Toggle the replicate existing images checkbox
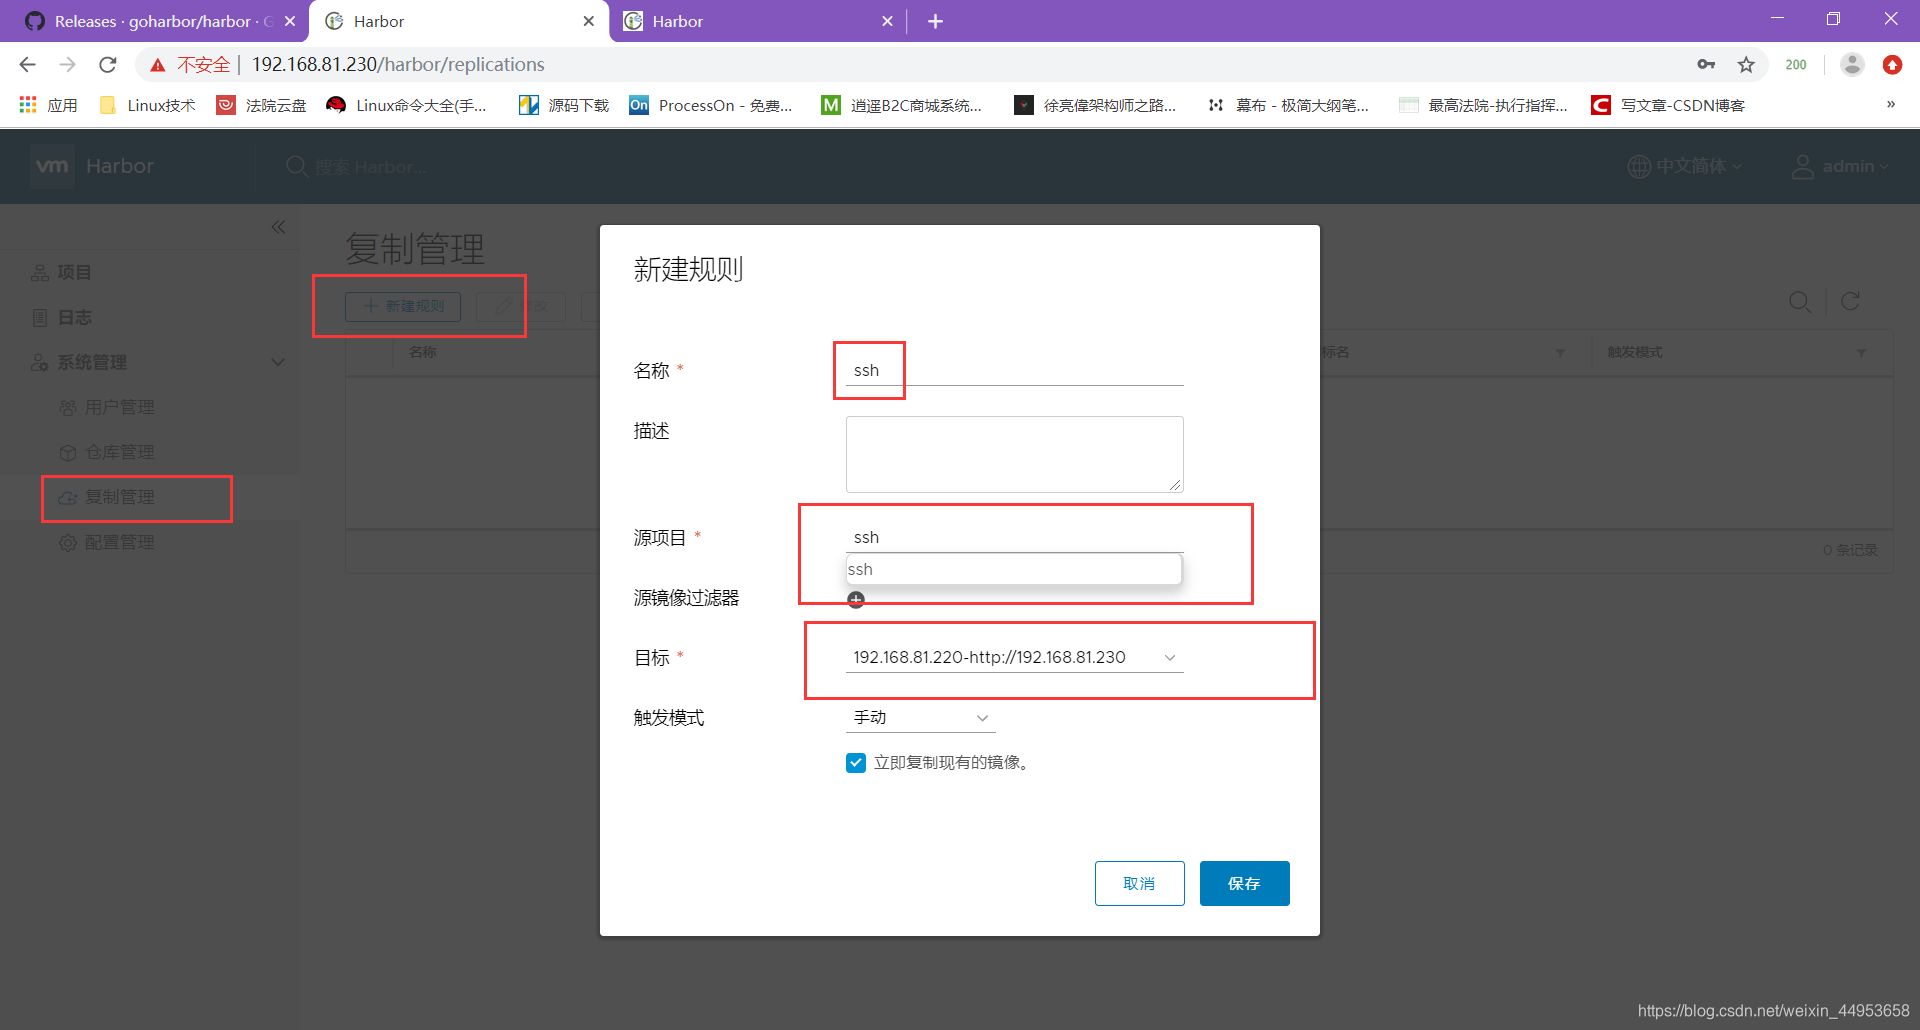The width and height of the screenshot is (1920, 1030). 856,763
